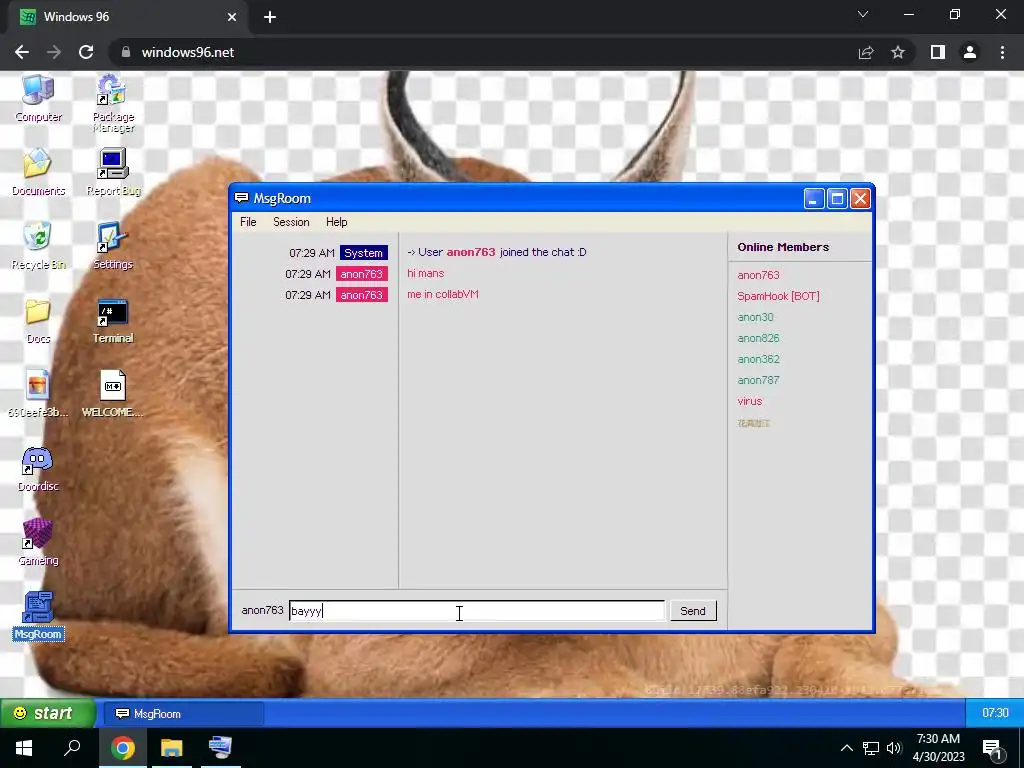This screenshot has width=1024, height=768.
Task: Close the Windows 96 browser tab
Action: point(232,17)
